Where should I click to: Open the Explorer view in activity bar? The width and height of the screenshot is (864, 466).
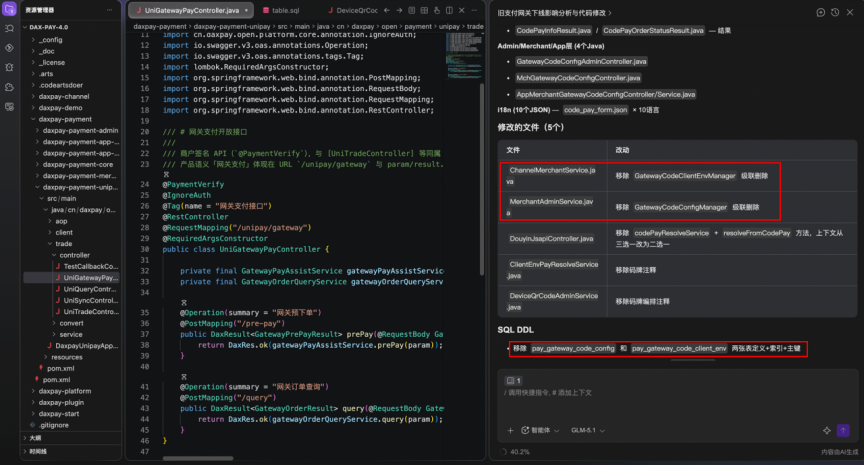[x=9, y=9]
